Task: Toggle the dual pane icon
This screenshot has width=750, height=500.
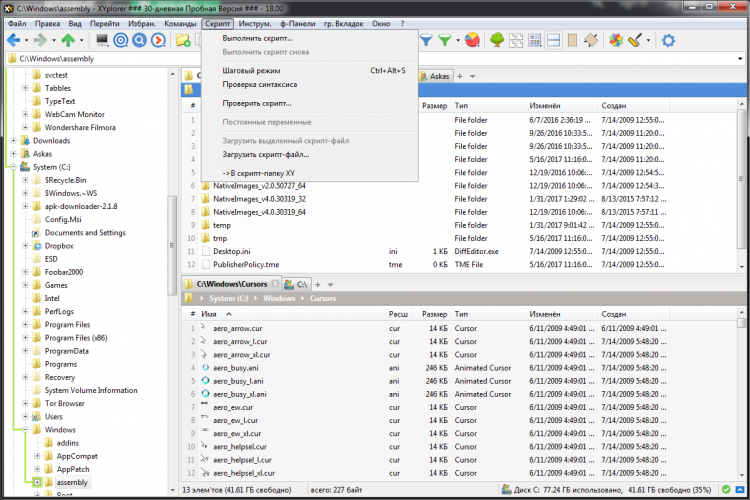Action: pos(553,40)
